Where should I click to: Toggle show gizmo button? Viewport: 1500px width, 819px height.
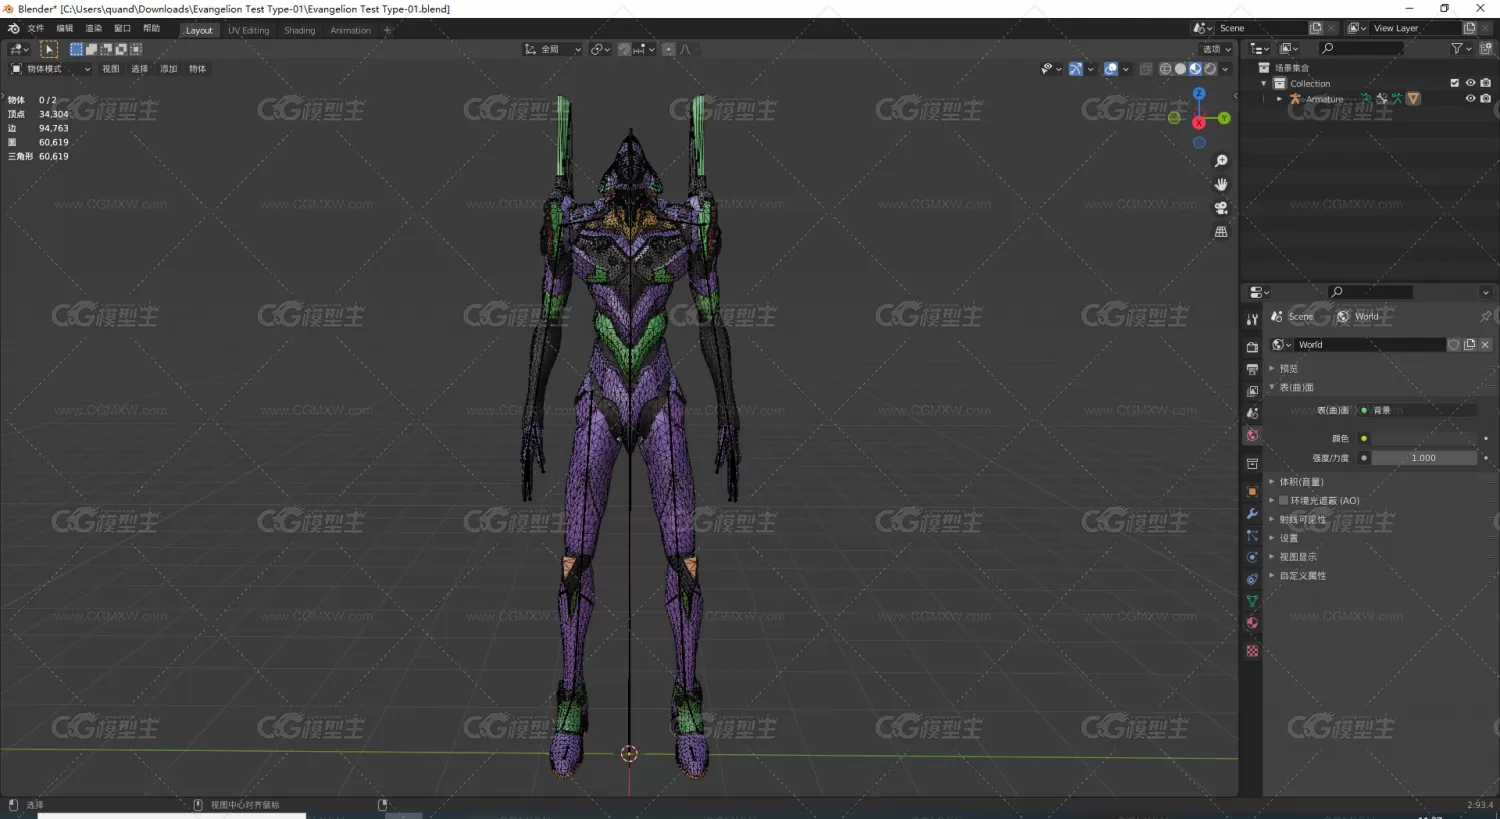(x=1075, y=69)
